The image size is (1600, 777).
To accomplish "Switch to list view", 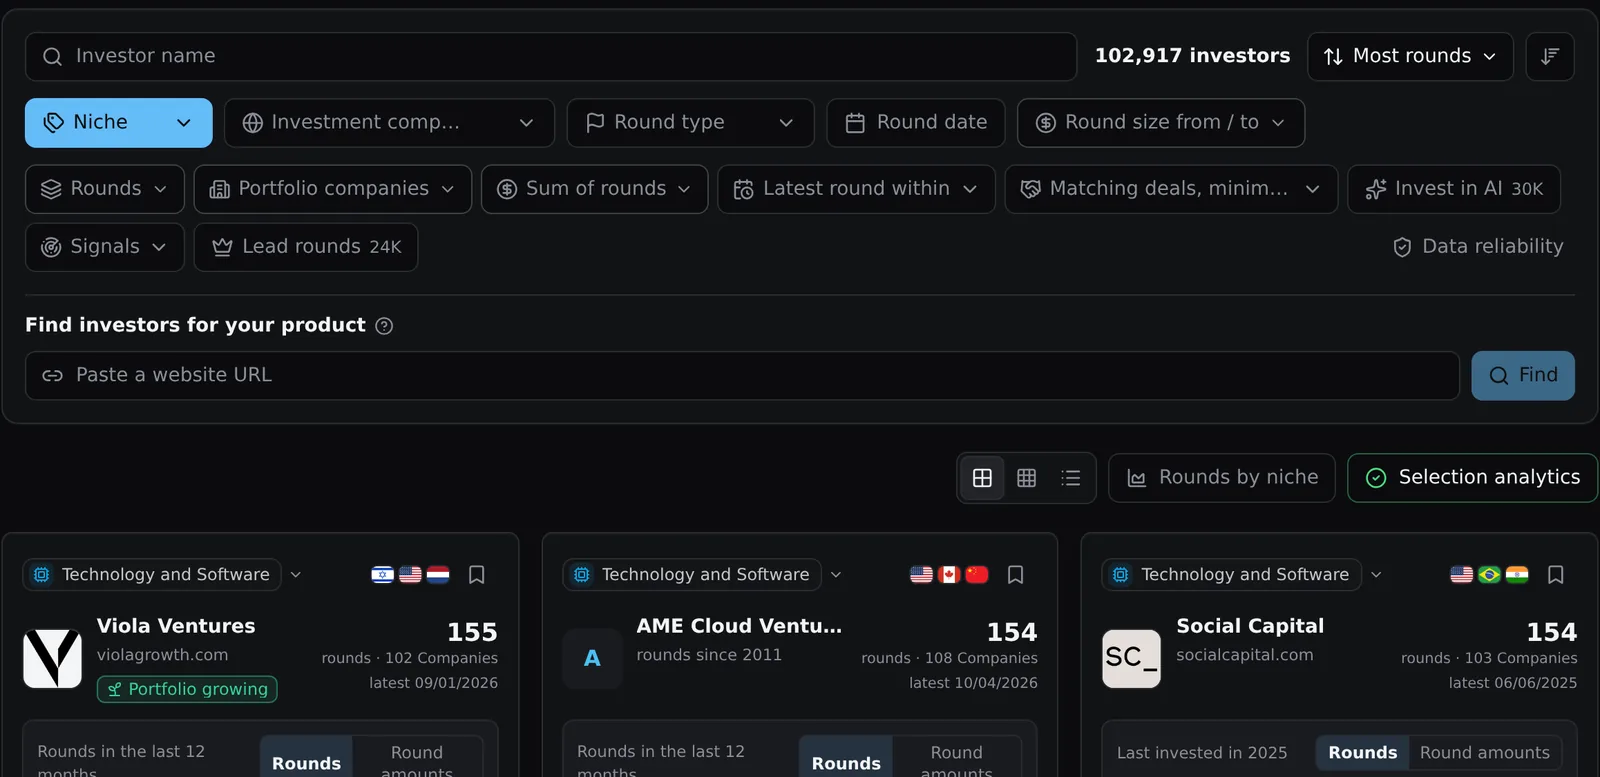I will click(x=1070, y=478).
